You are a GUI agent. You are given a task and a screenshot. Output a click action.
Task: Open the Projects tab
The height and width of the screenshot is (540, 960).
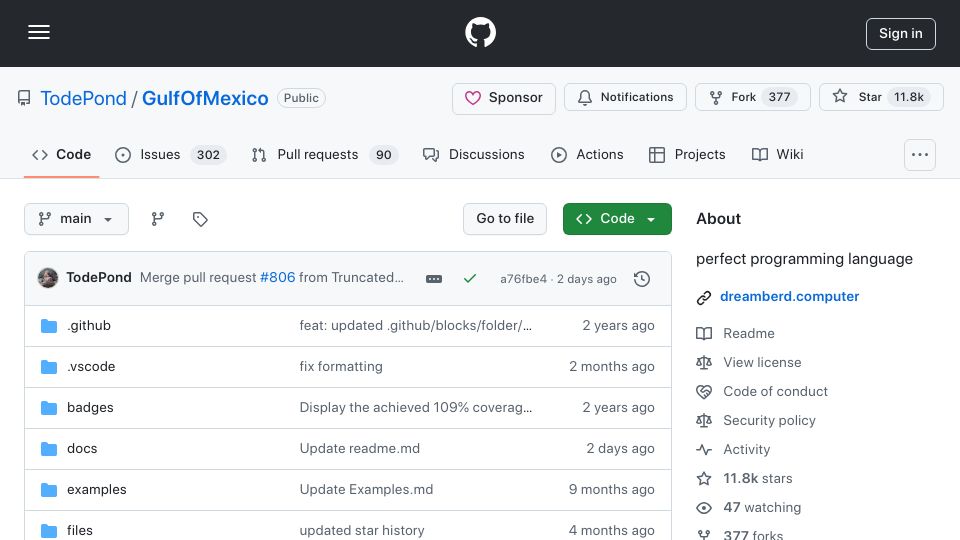(687, 155)
